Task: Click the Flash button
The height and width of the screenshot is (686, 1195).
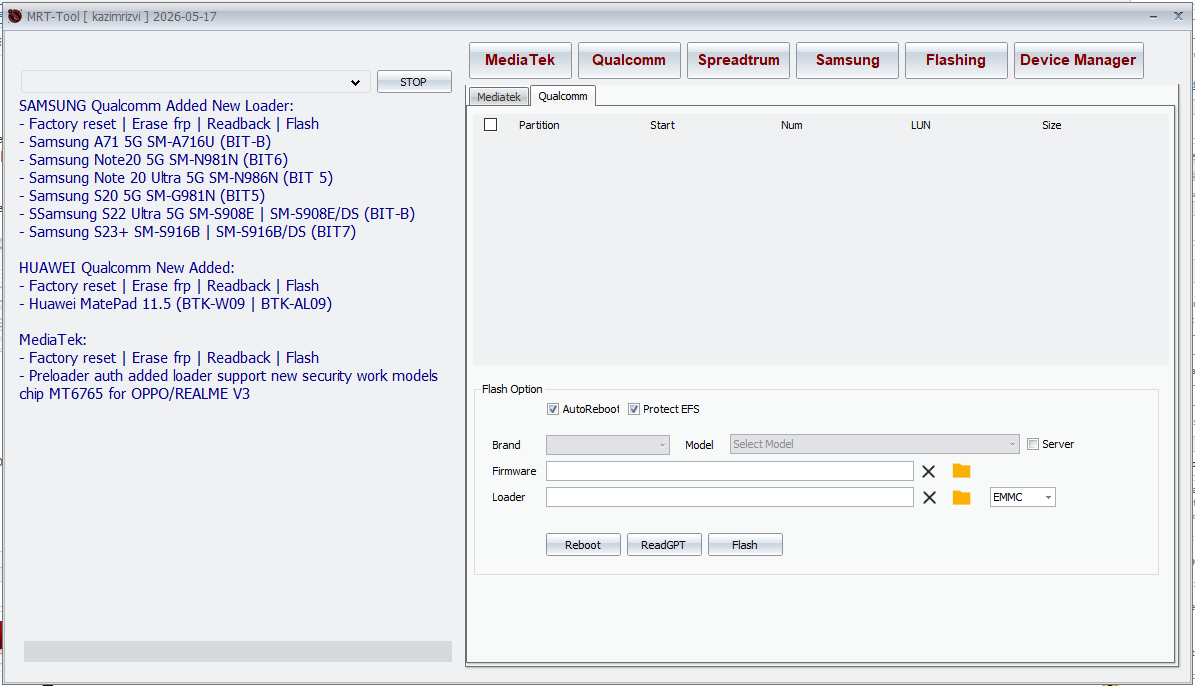Action: [745, 545]
